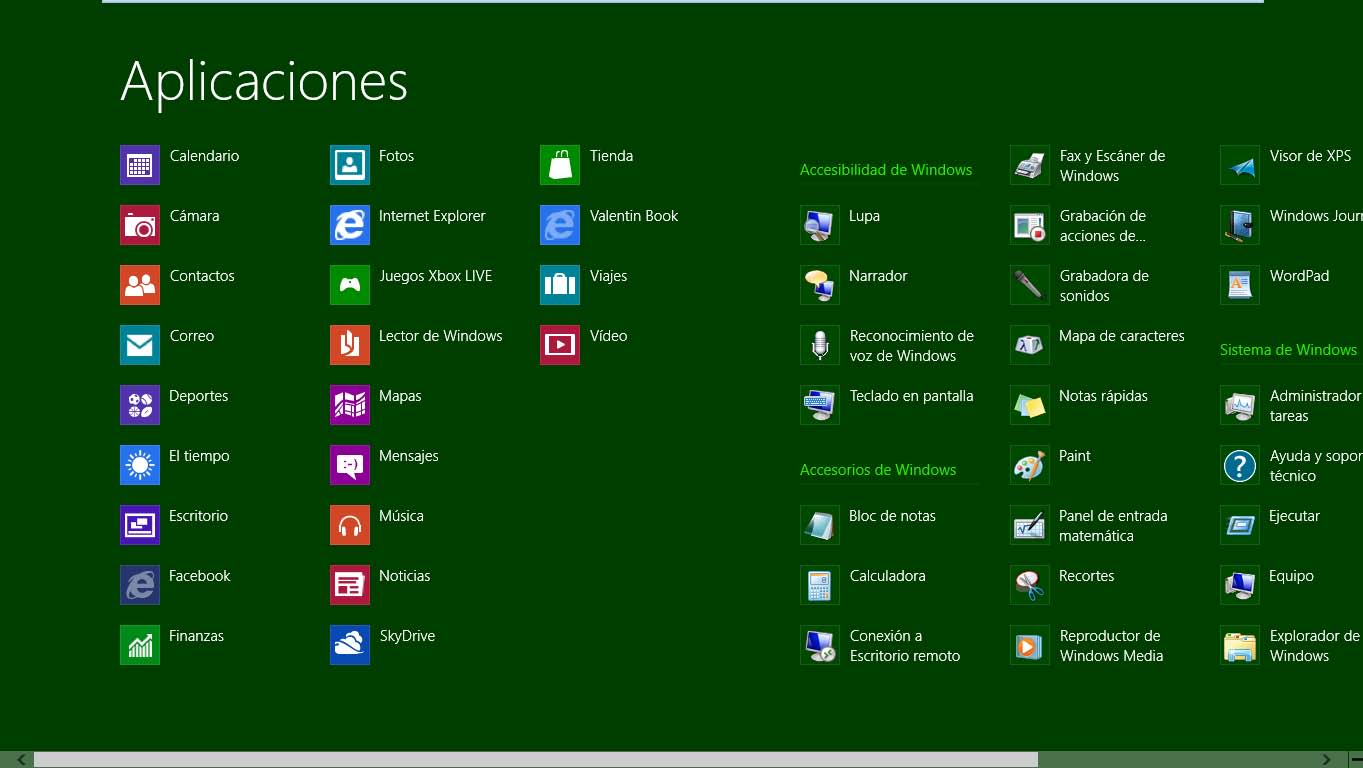Open the Música headphones icon
Screen dimensions: 1363x768
click(x=350, y=525)
